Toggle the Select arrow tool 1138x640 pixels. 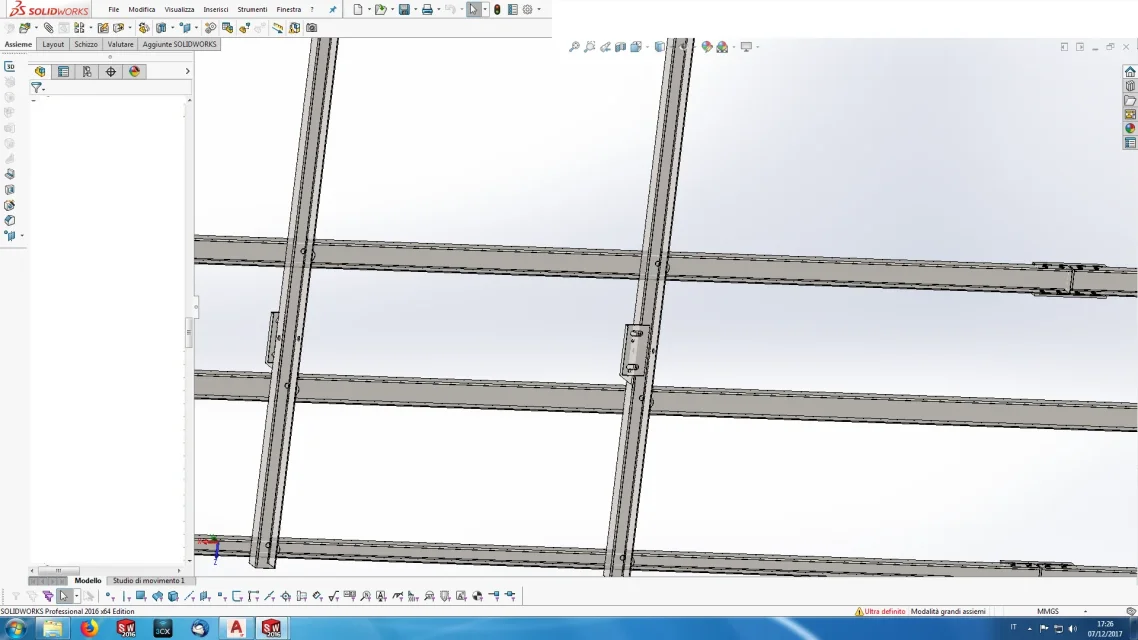[x=473, y=9]
